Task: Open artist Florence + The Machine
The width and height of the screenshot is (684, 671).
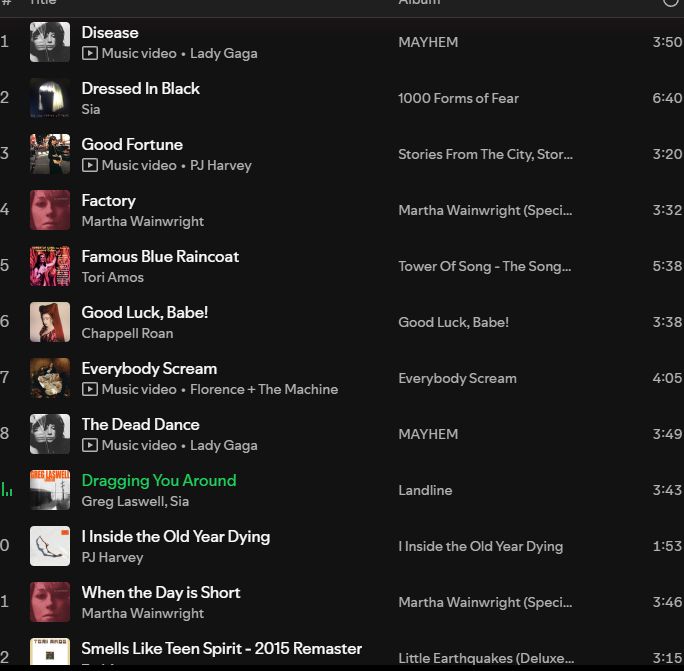Action: (264, 389)
